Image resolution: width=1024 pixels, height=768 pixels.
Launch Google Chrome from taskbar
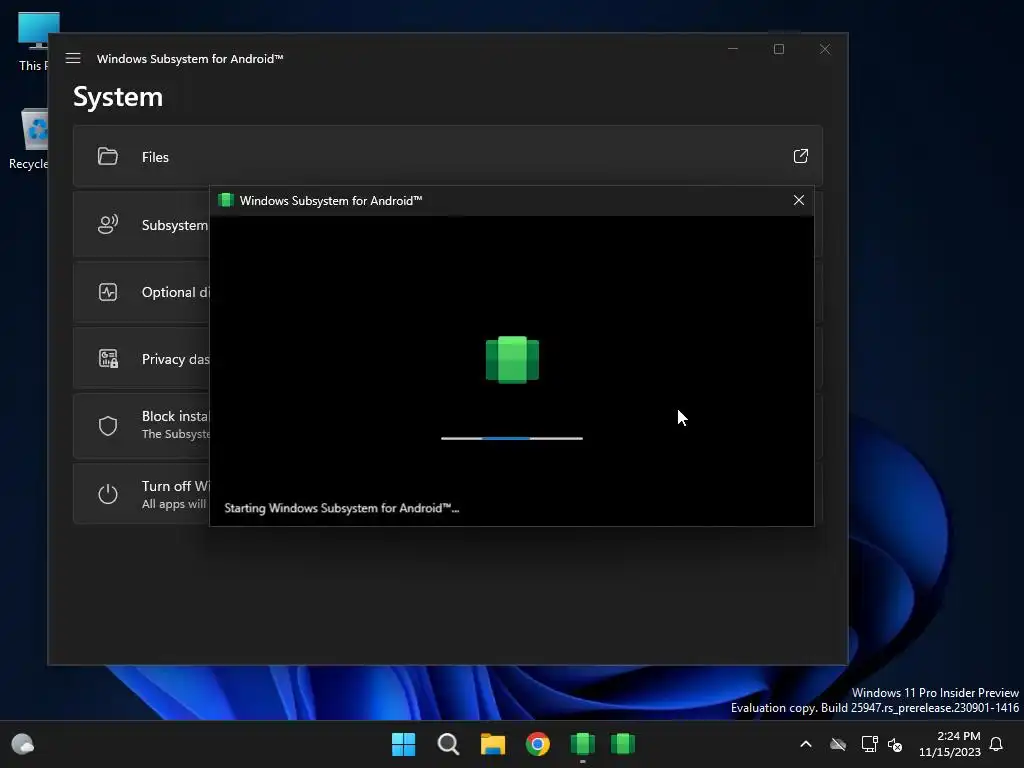pyautogui.click(x=537, y=744)
